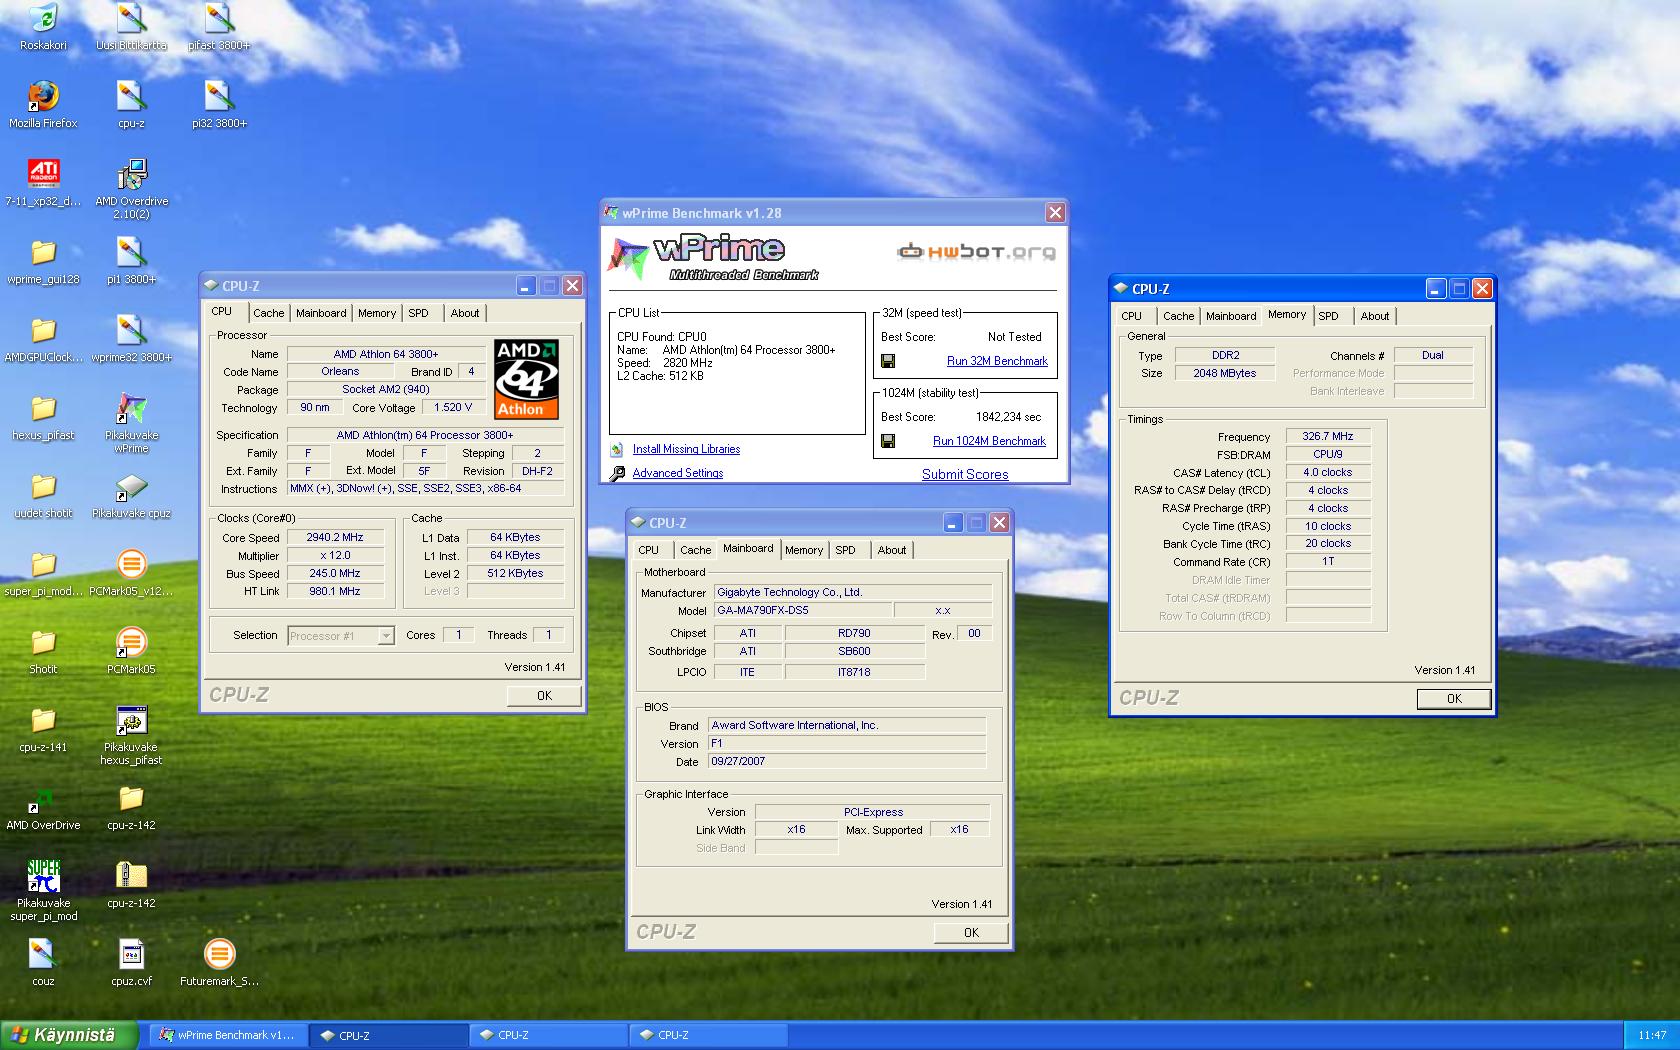Open CPU tab in right CPU-Z memory window
The height and width of the screenshot is (1050, 1680).
1131,316
